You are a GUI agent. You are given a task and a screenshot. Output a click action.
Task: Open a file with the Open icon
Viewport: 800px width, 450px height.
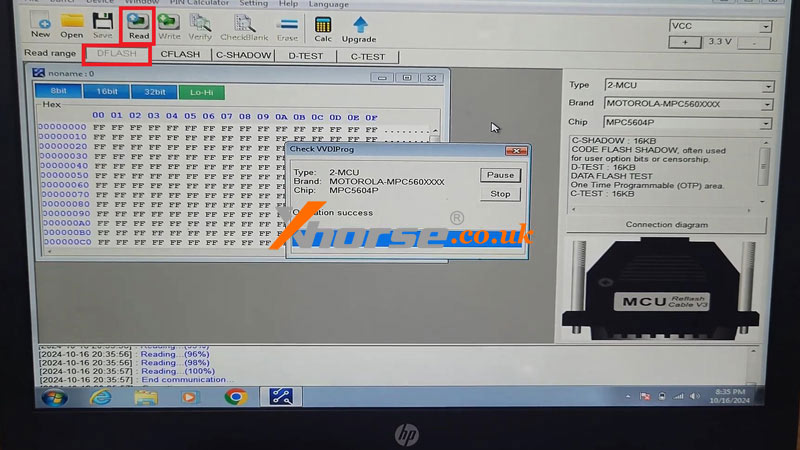[71, 24]
